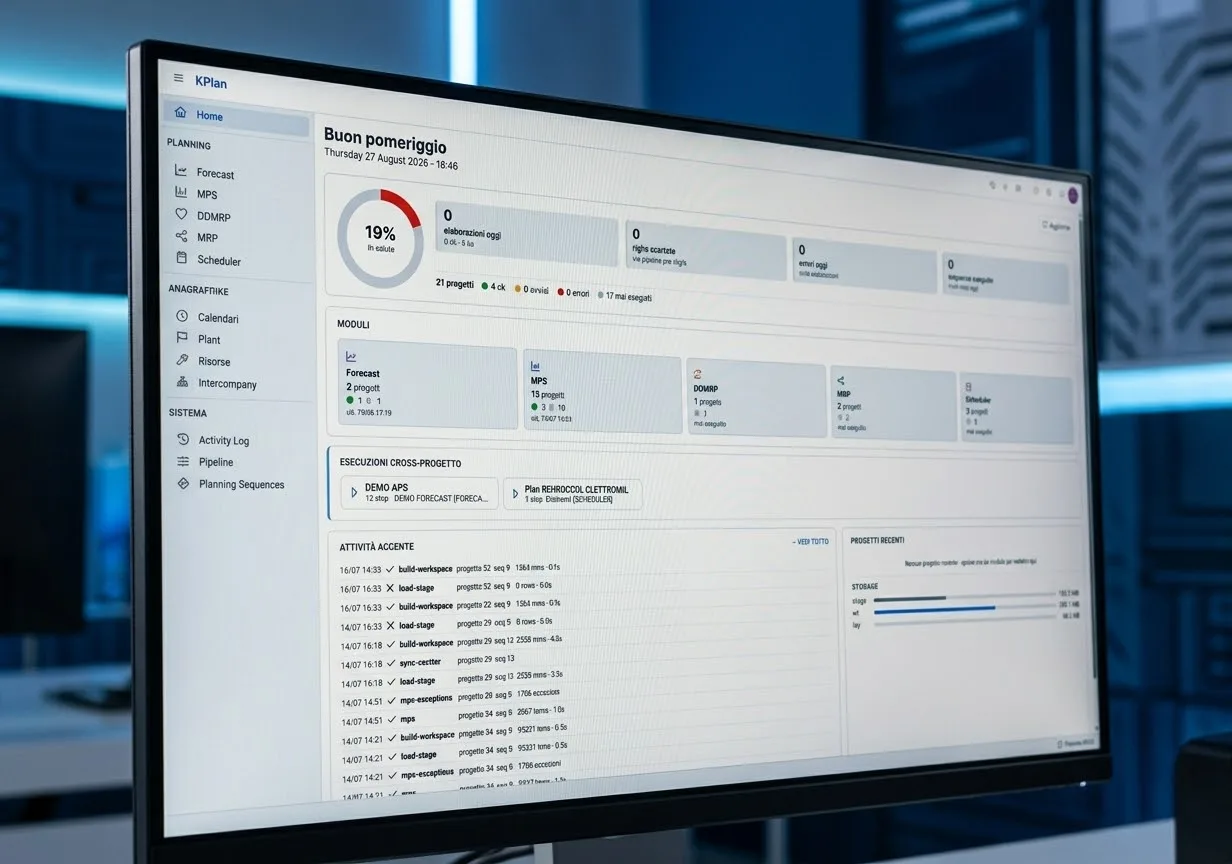Viewport: 1232px width, 864px height.
Task: Click the '21 progetti' summary text
Action: click(454, 284)
